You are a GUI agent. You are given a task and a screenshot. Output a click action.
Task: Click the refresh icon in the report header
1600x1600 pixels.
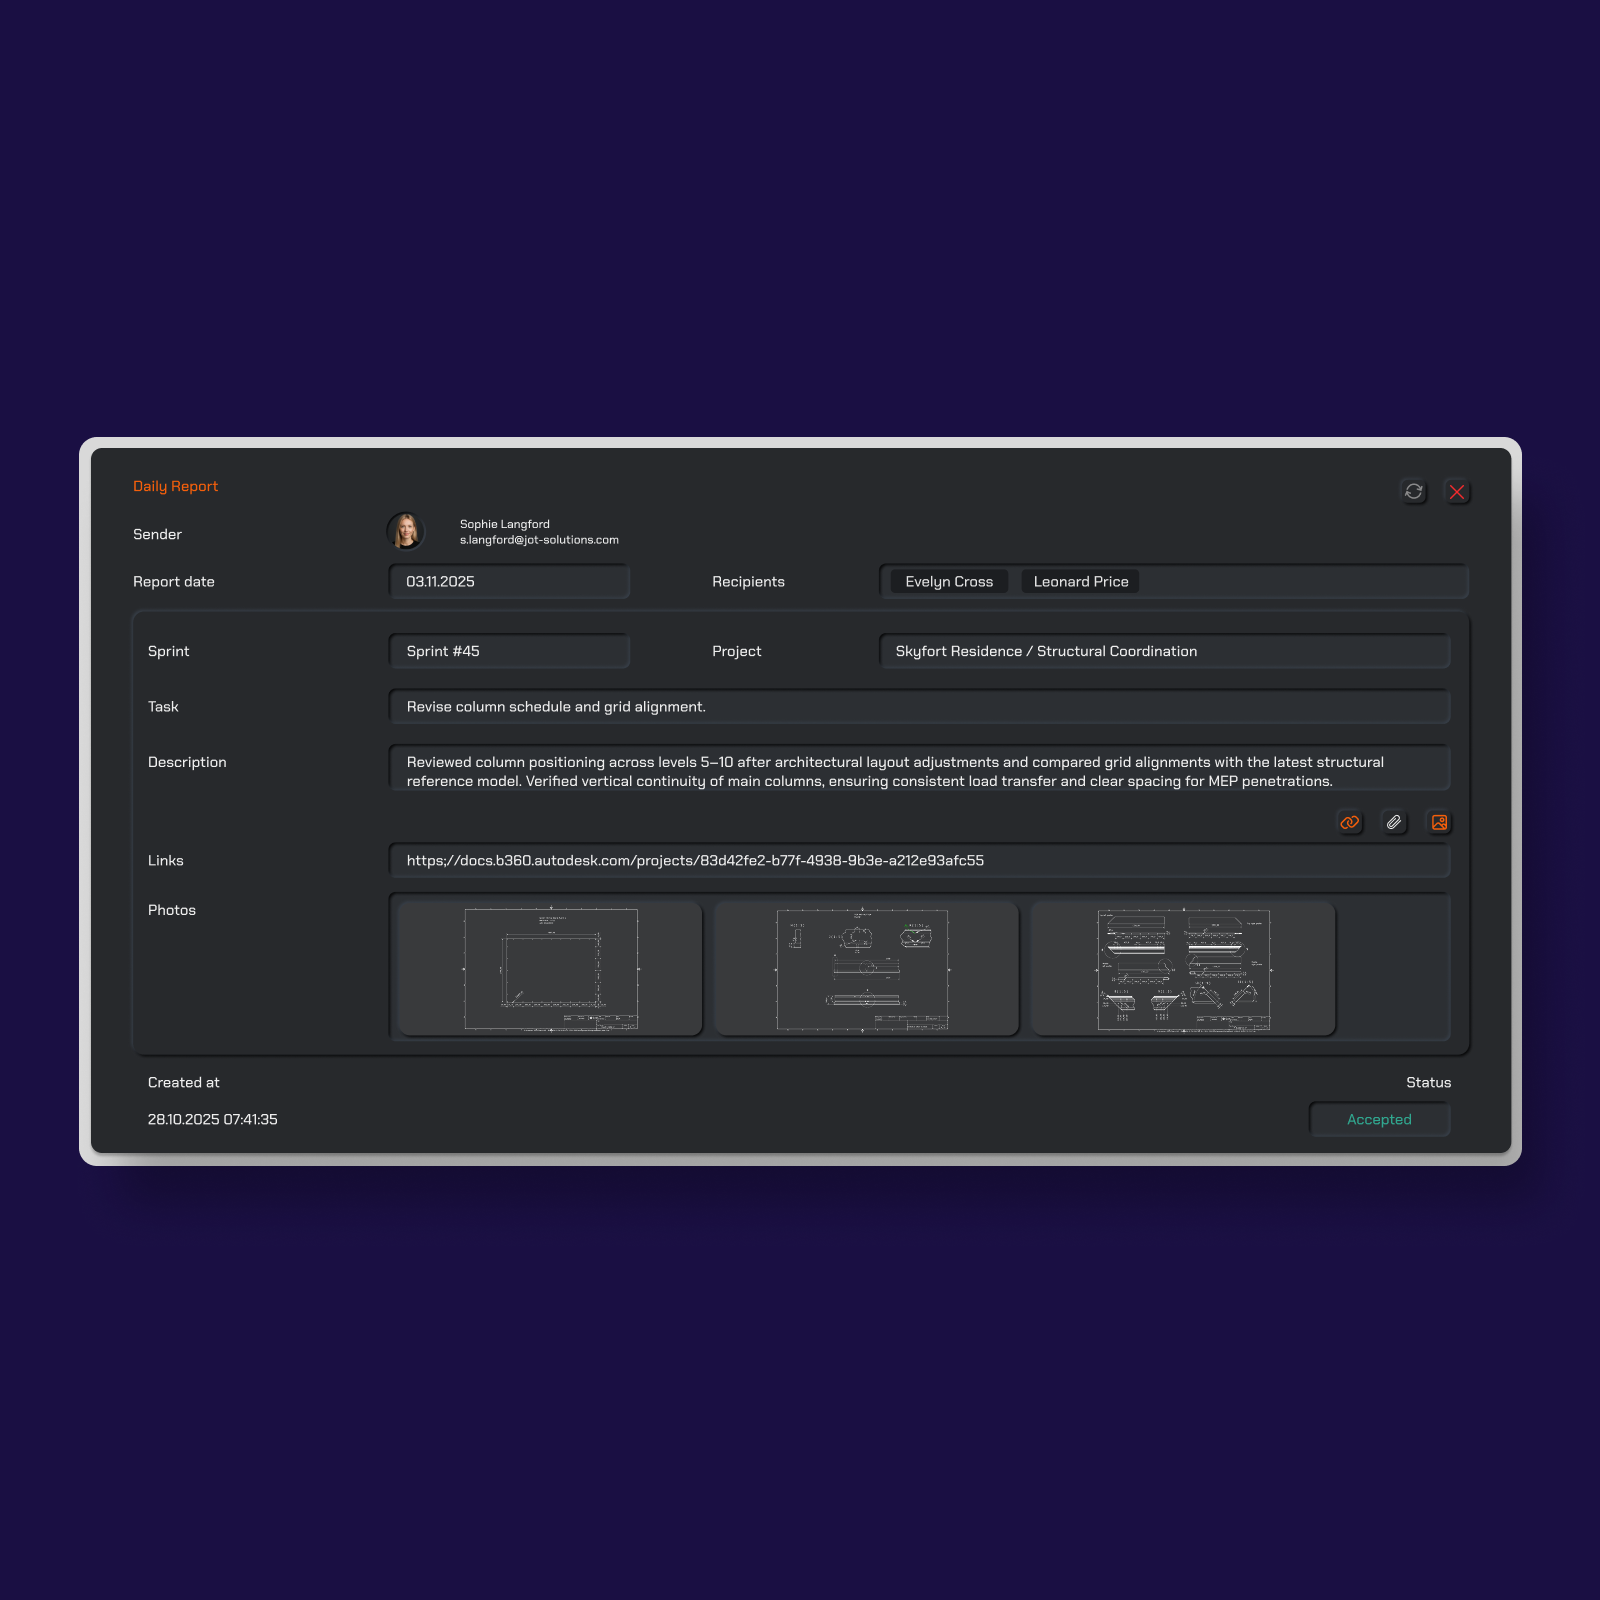(1413, 491)
